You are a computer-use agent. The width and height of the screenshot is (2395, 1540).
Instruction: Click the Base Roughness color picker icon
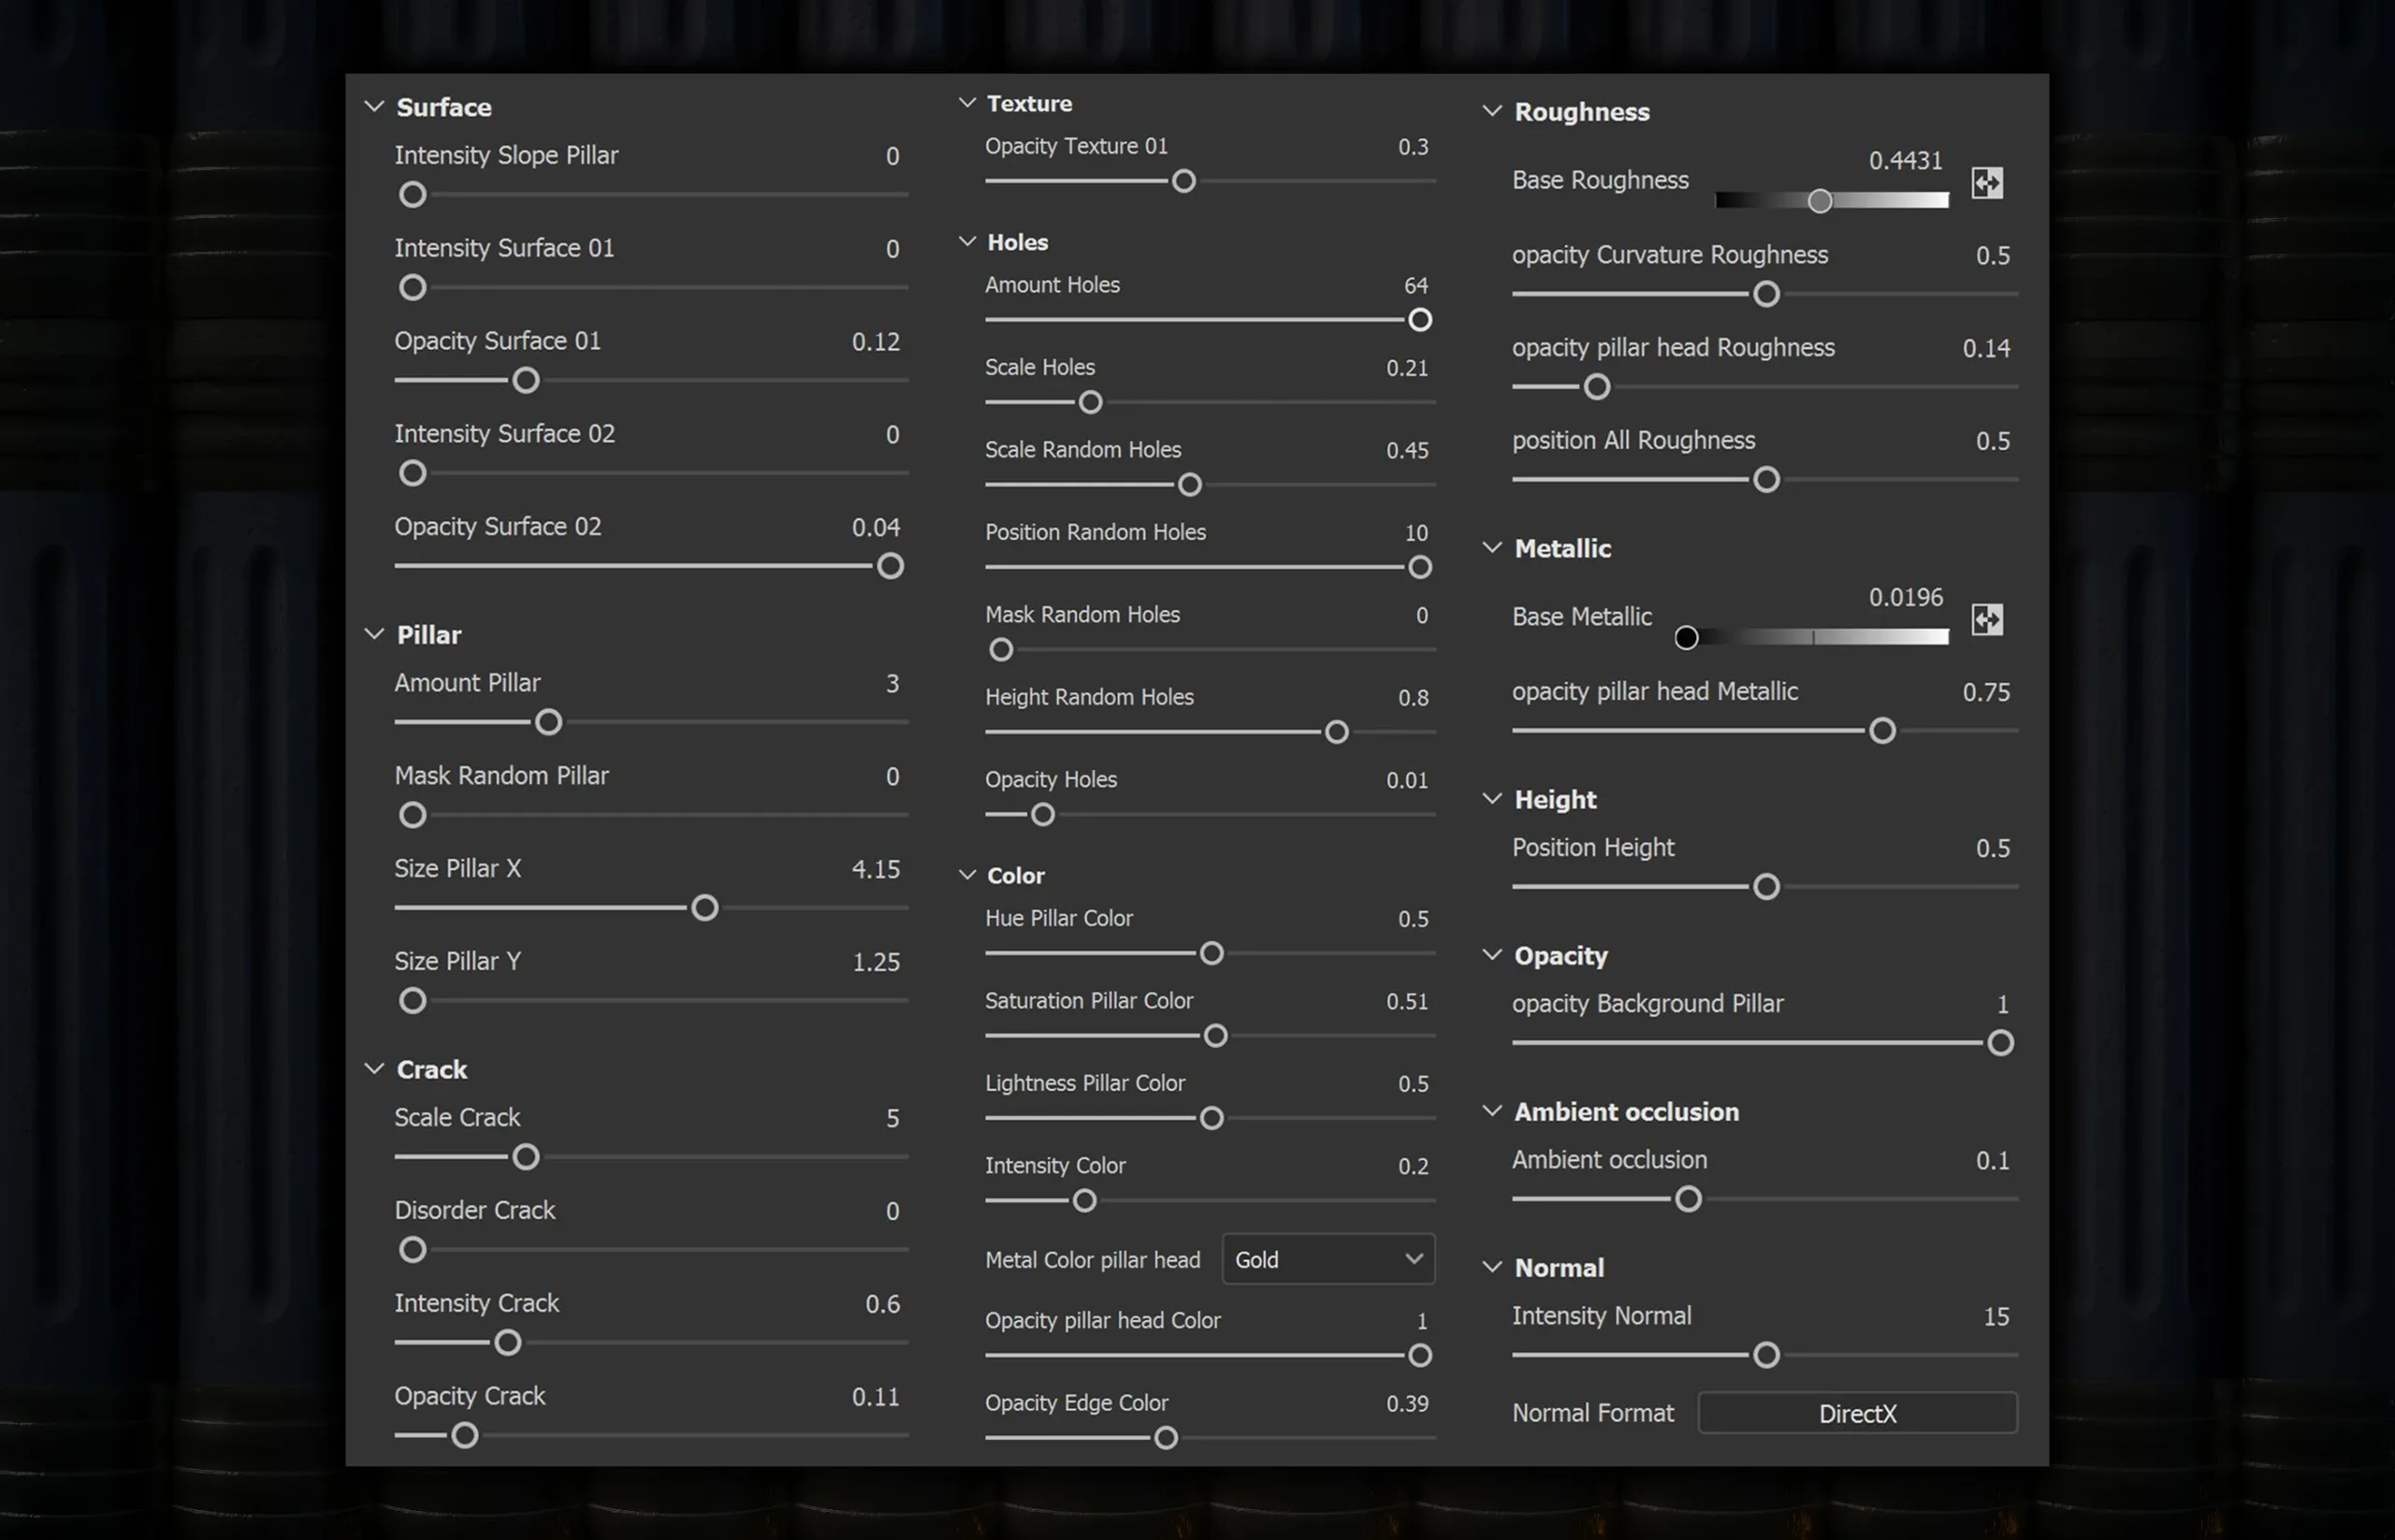[1986, 183]
